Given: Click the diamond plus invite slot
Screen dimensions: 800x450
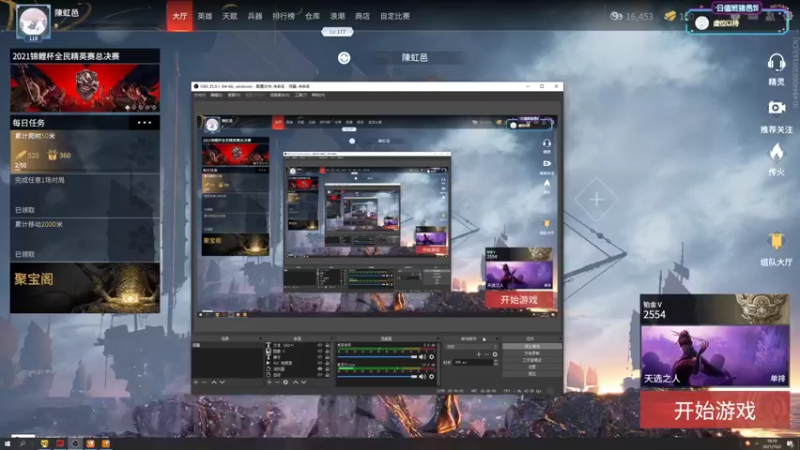Looking at the screenshot, I should coord(596,199).
